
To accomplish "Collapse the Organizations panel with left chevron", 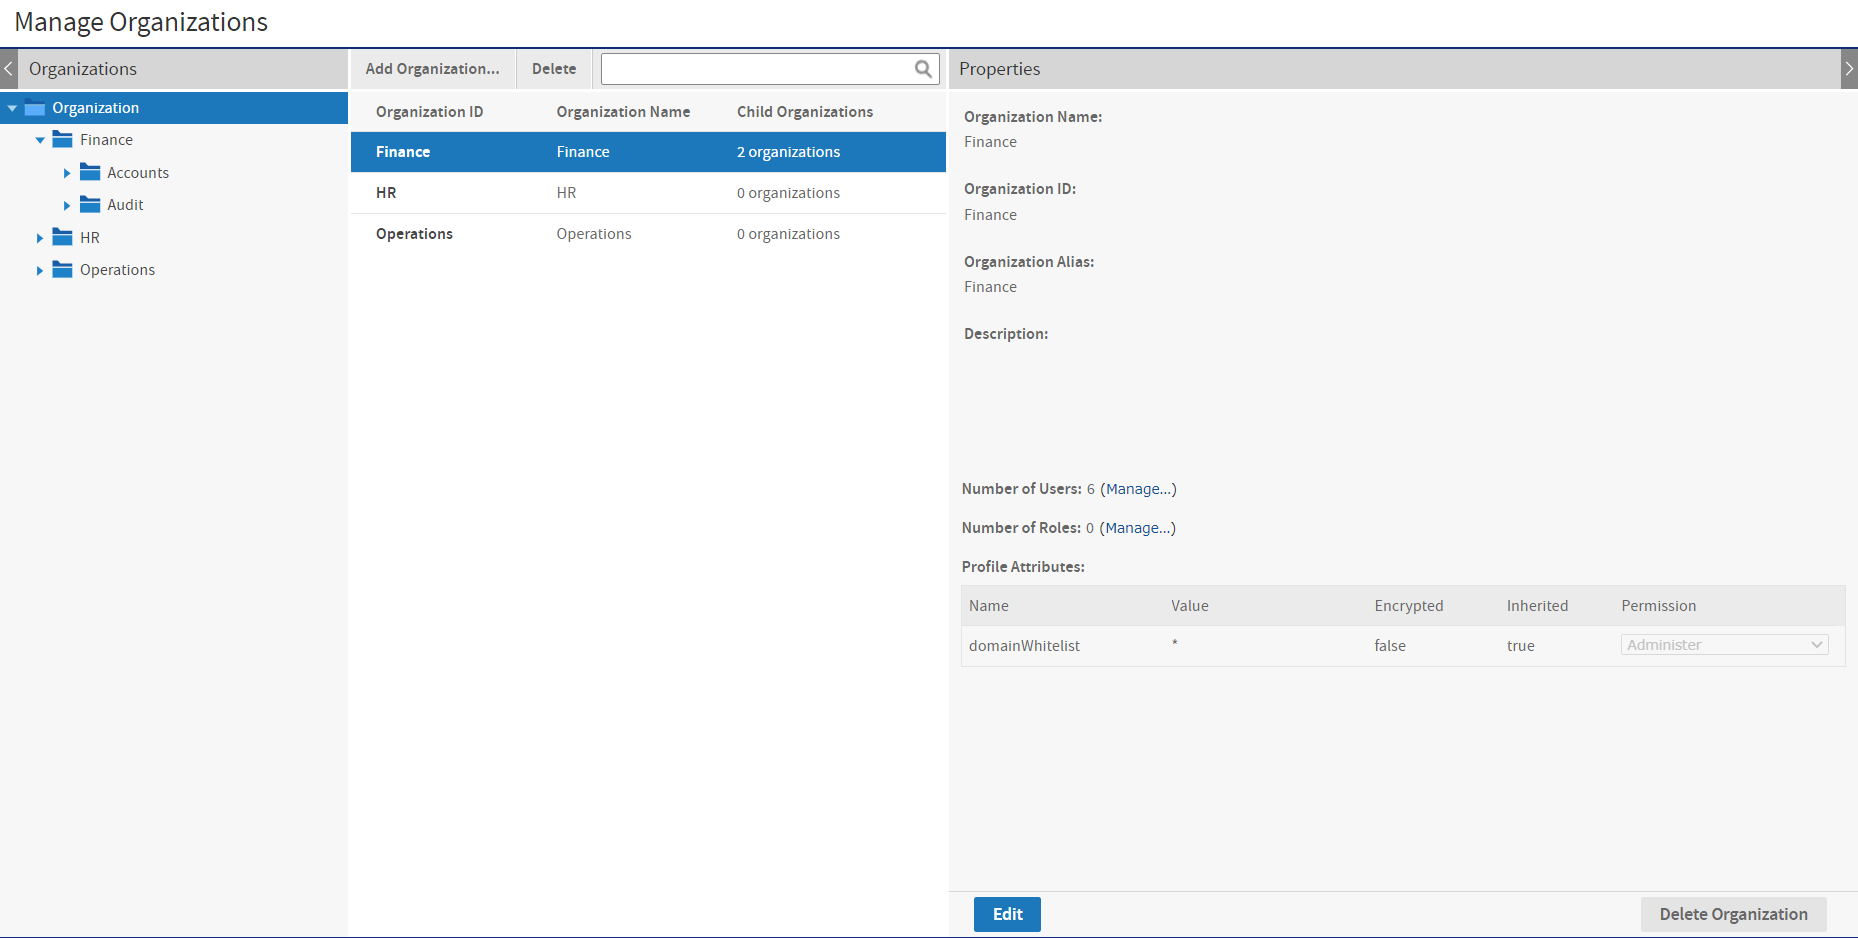I will [9, 69].
